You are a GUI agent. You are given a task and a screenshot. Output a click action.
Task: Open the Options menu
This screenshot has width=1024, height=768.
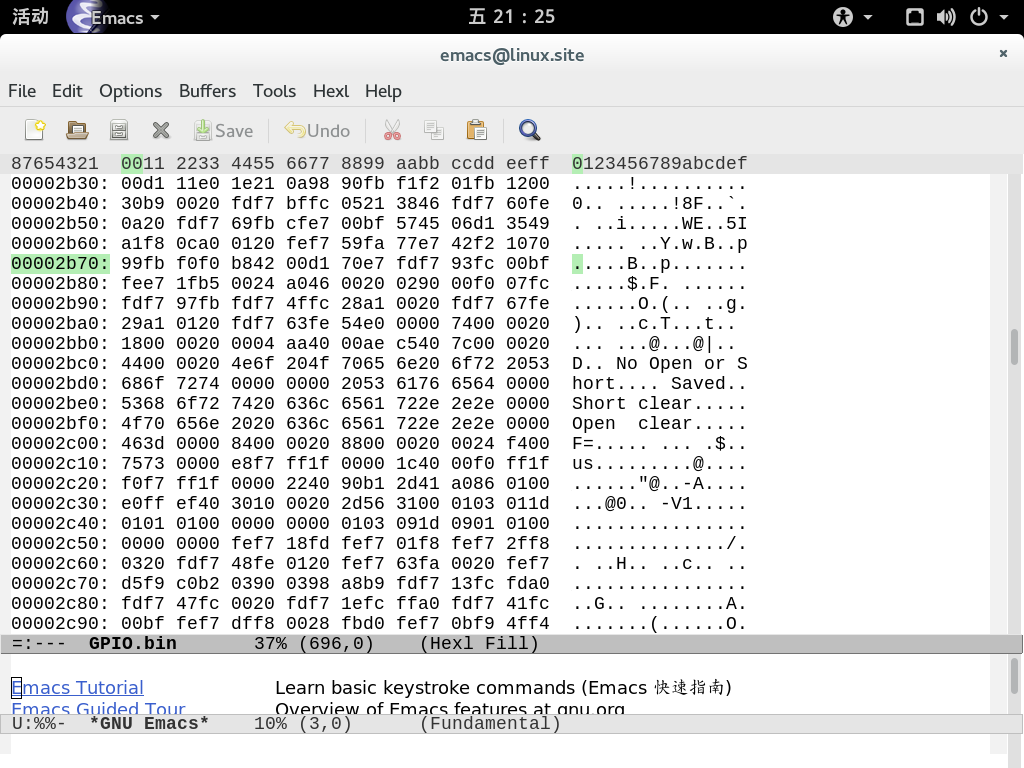[131, 91]
